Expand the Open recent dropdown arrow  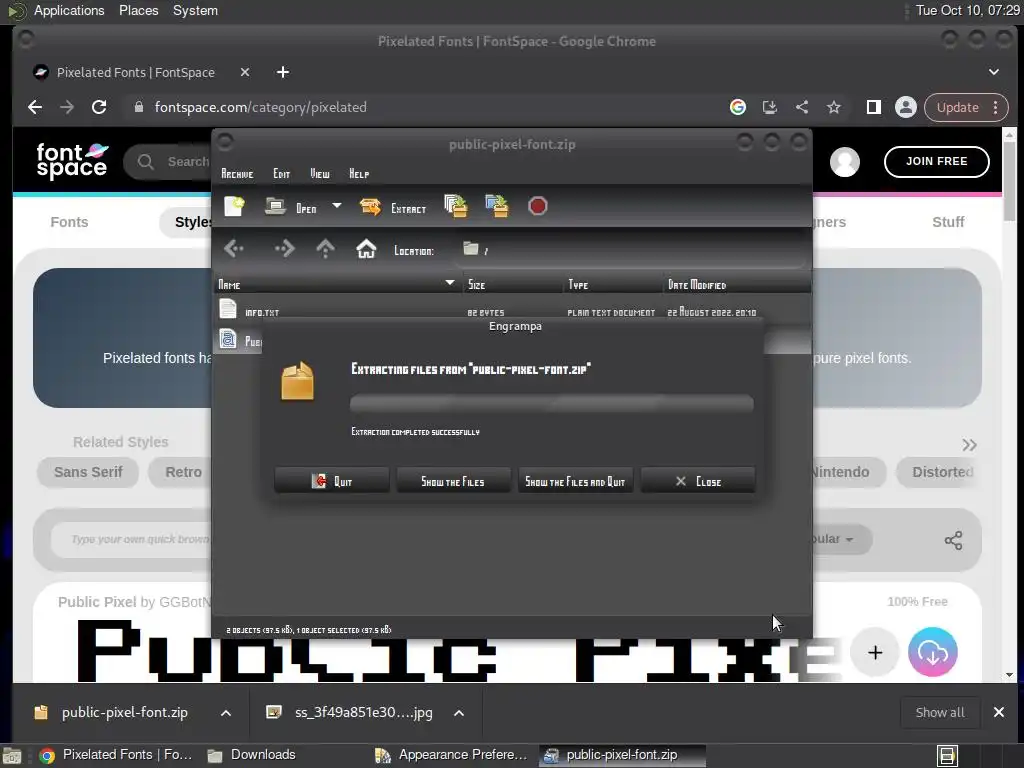(x=336, y=206)
